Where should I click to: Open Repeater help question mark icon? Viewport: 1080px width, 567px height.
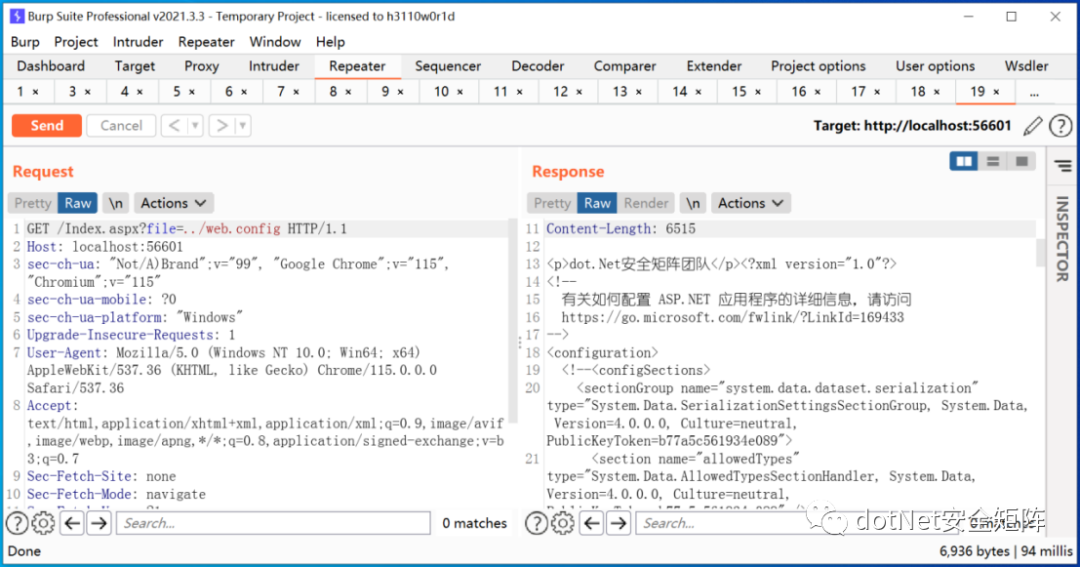[x=1060, y=125]
